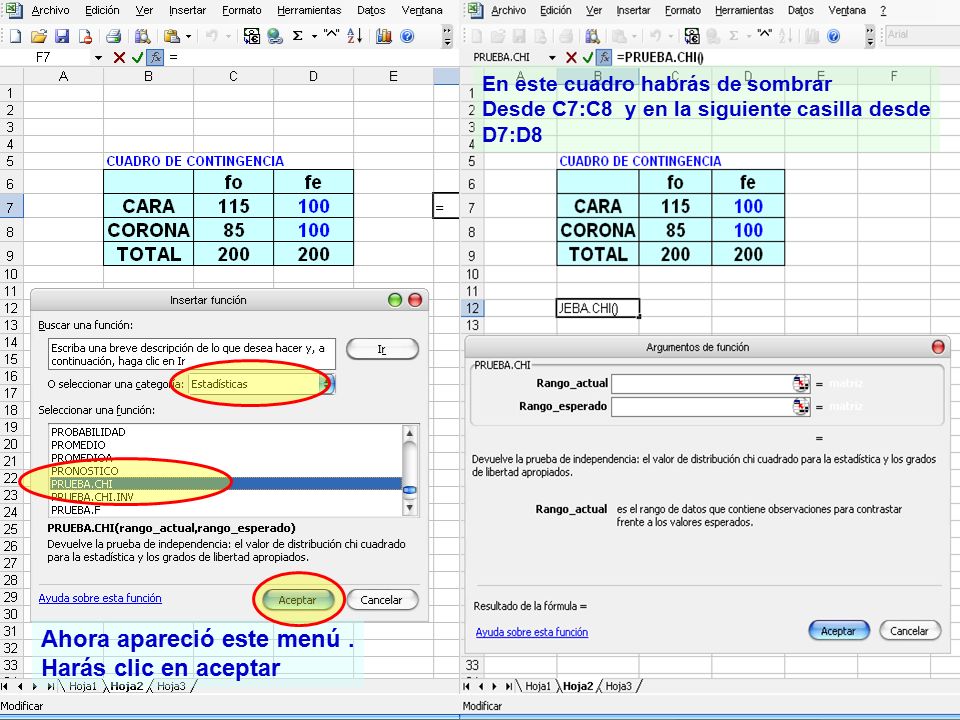Viewport: 960px width, 720px height.
Task: Open Herramientas menu in left window
Action: [309, 10]
